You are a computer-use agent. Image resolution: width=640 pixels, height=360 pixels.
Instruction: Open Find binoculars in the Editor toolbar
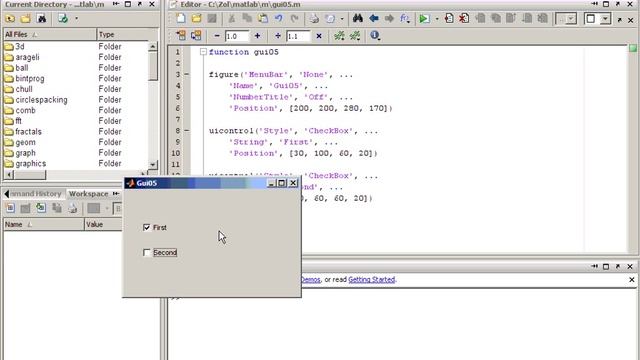coord(358,18)
